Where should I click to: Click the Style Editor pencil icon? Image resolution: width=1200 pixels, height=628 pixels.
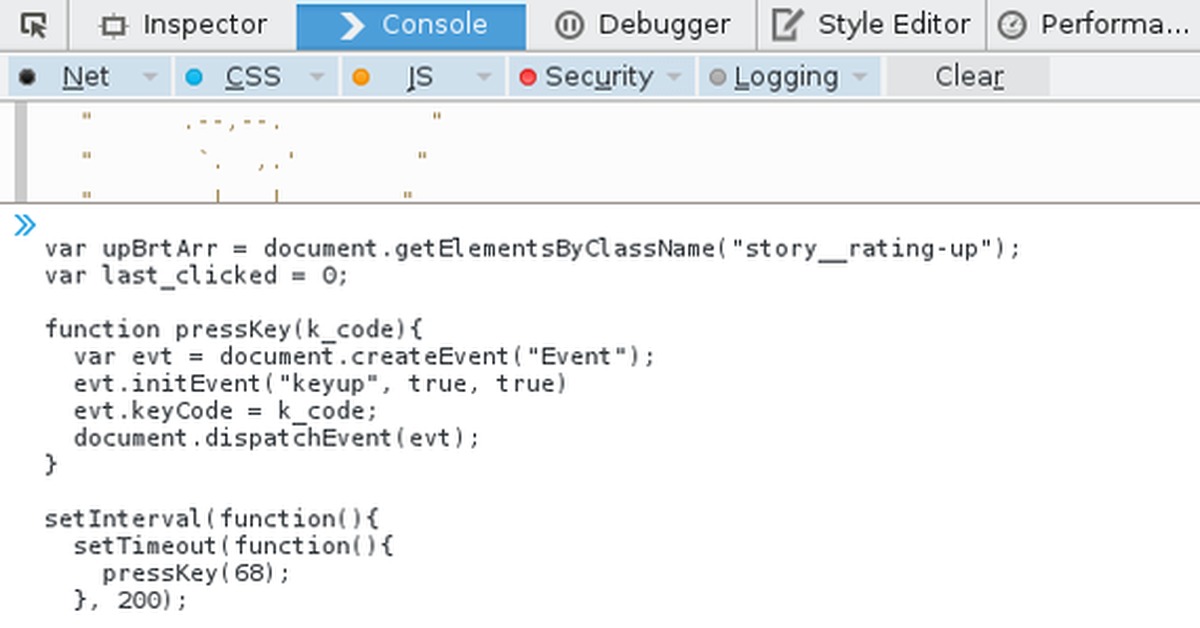coord(788,25)
